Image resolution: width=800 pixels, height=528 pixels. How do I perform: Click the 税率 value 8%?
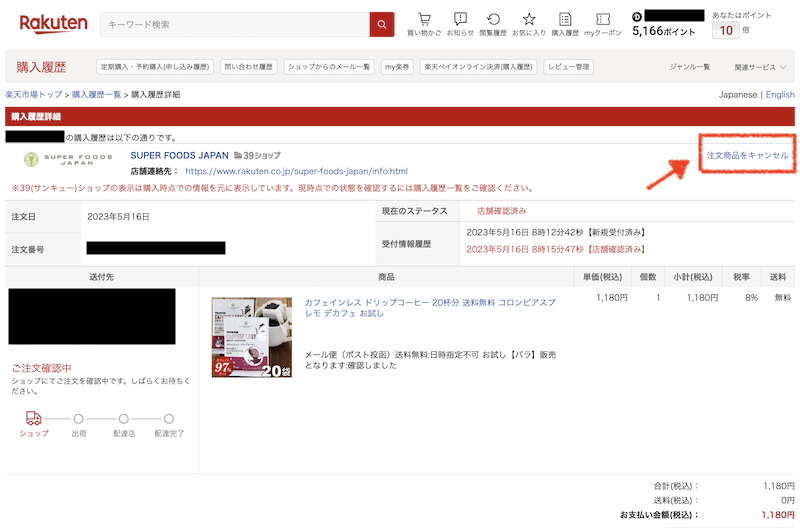pos(751,297)
